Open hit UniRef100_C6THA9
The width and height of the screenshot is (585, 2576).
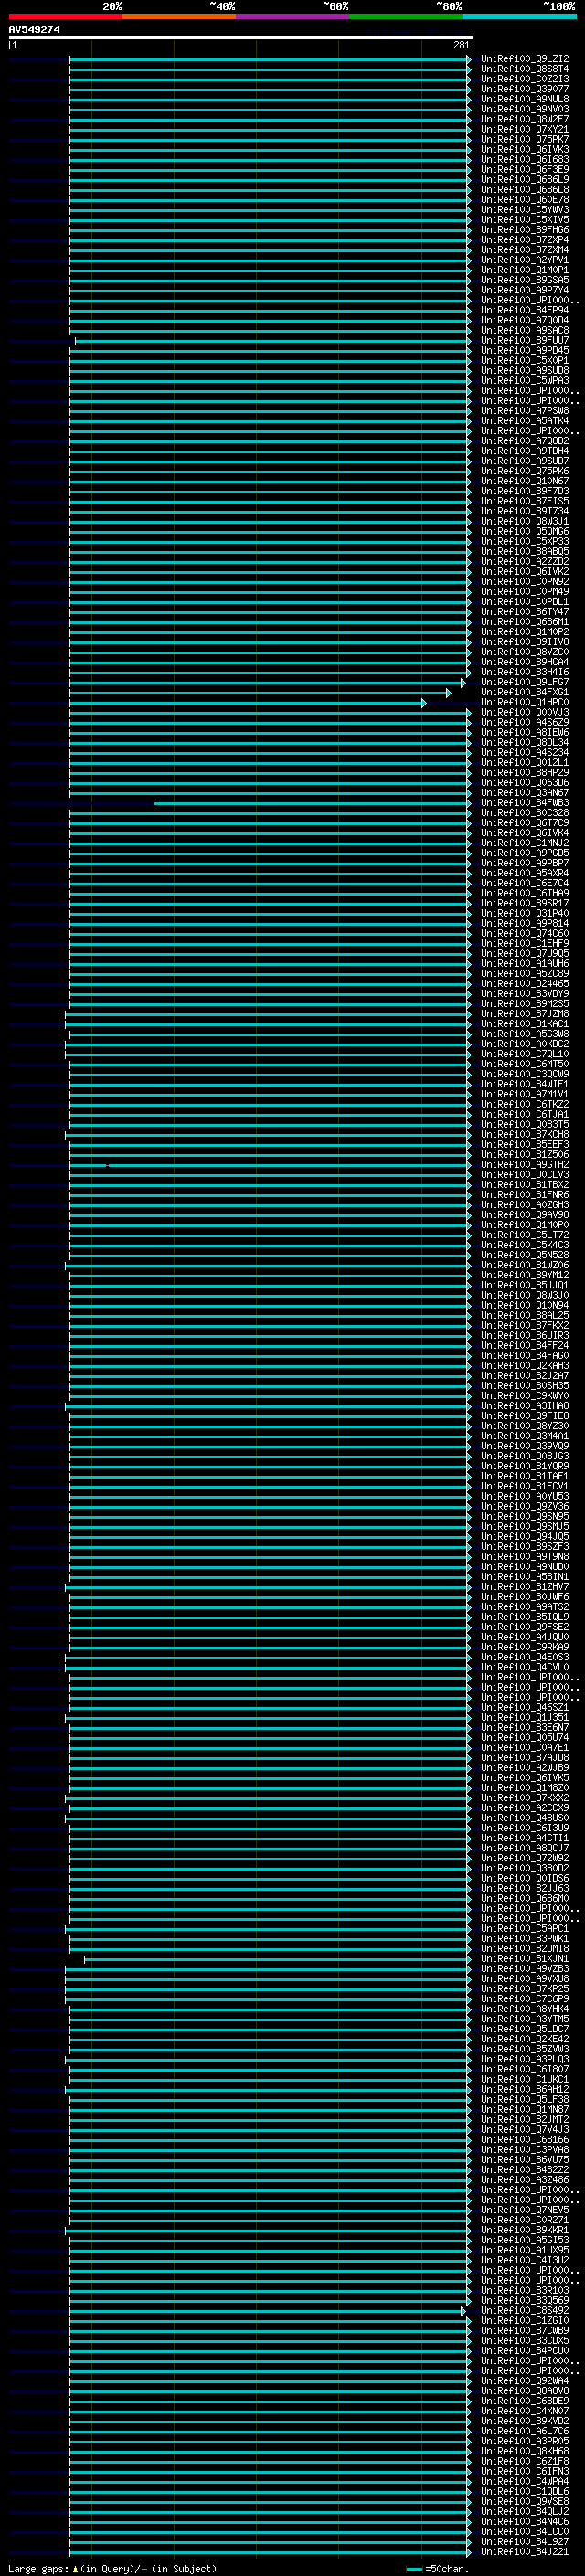click(x=525, y=893)
